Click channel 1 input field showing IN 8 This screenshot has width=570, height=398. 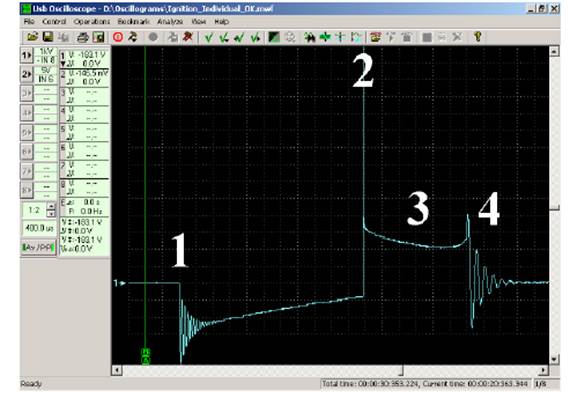[x=46, y=60]
